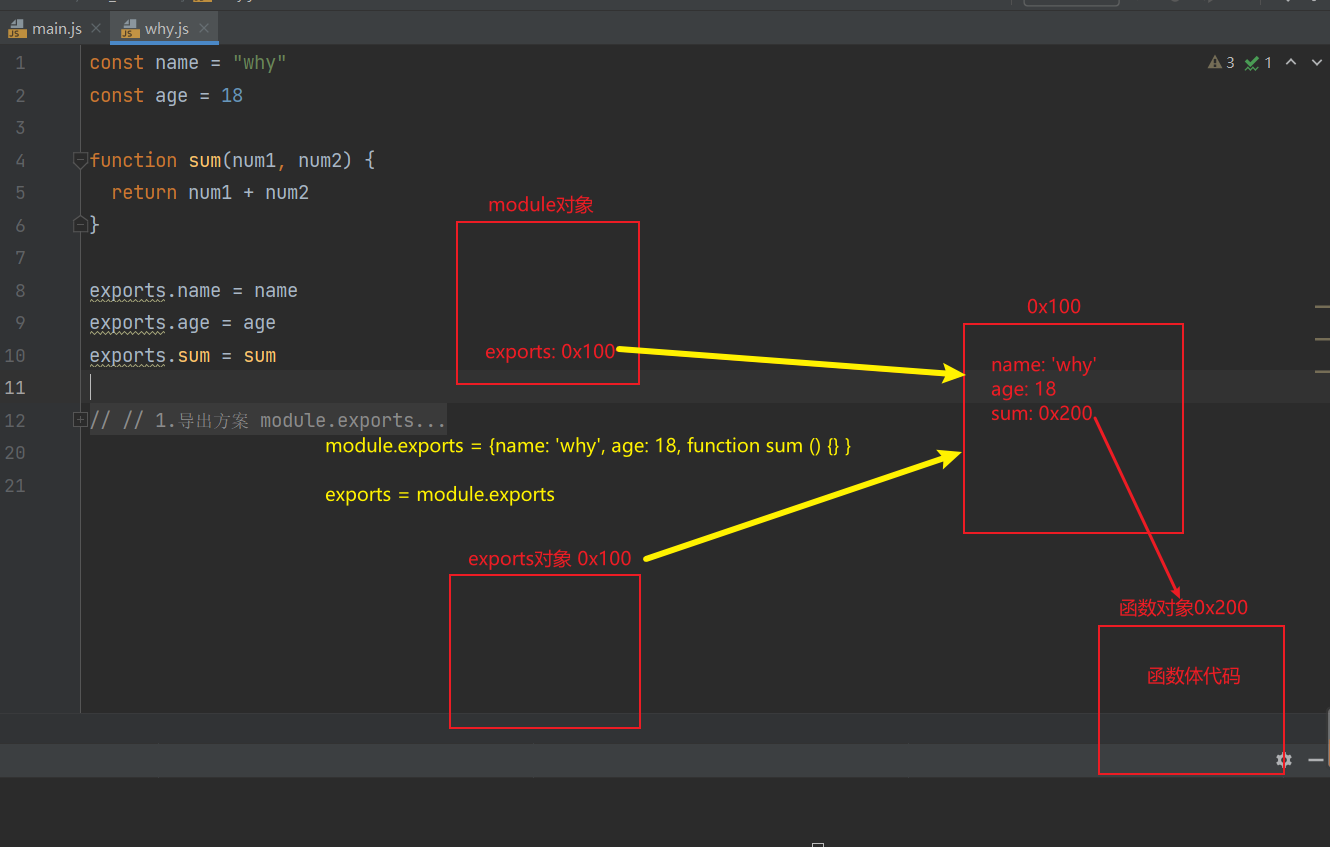
Task: Jump to previous highlighted problem arrow
Action: click(1291, 62)
